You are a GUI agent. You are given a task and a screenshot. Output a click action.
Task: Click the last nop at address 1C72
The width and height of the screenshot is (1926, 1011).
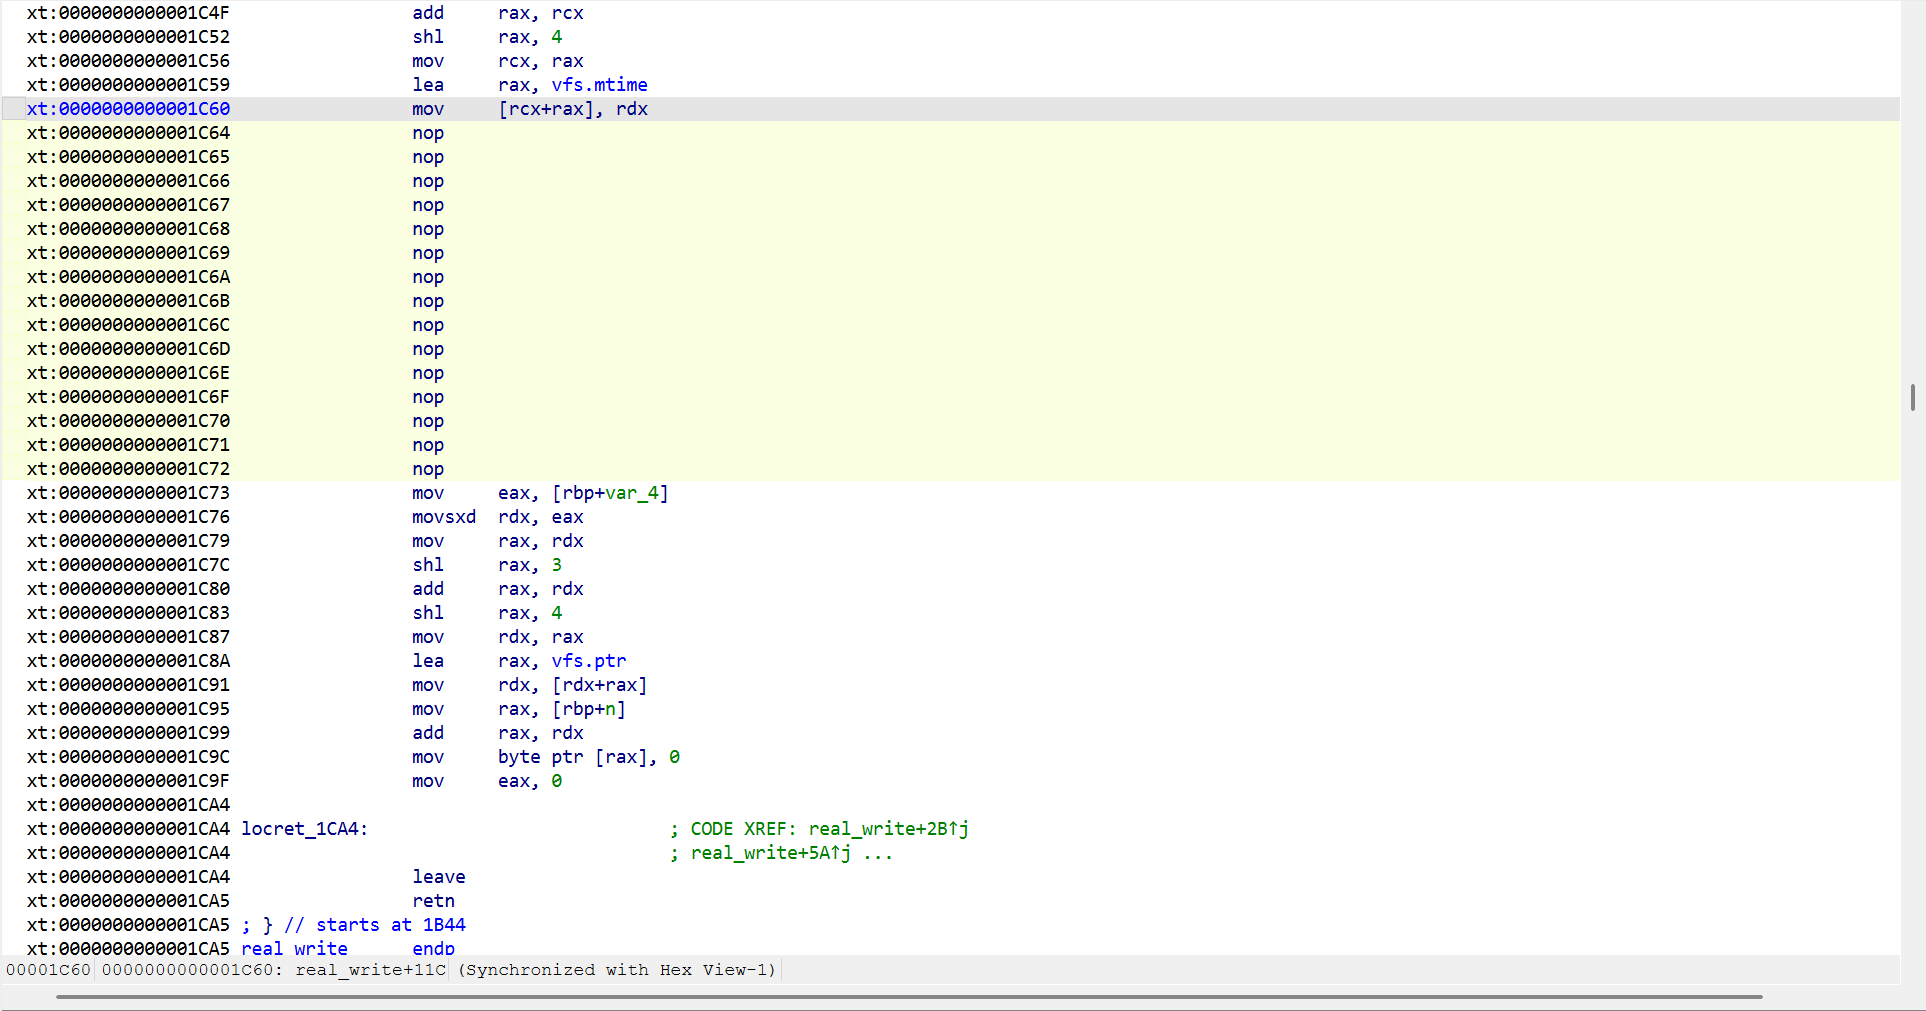coord(428,469)
